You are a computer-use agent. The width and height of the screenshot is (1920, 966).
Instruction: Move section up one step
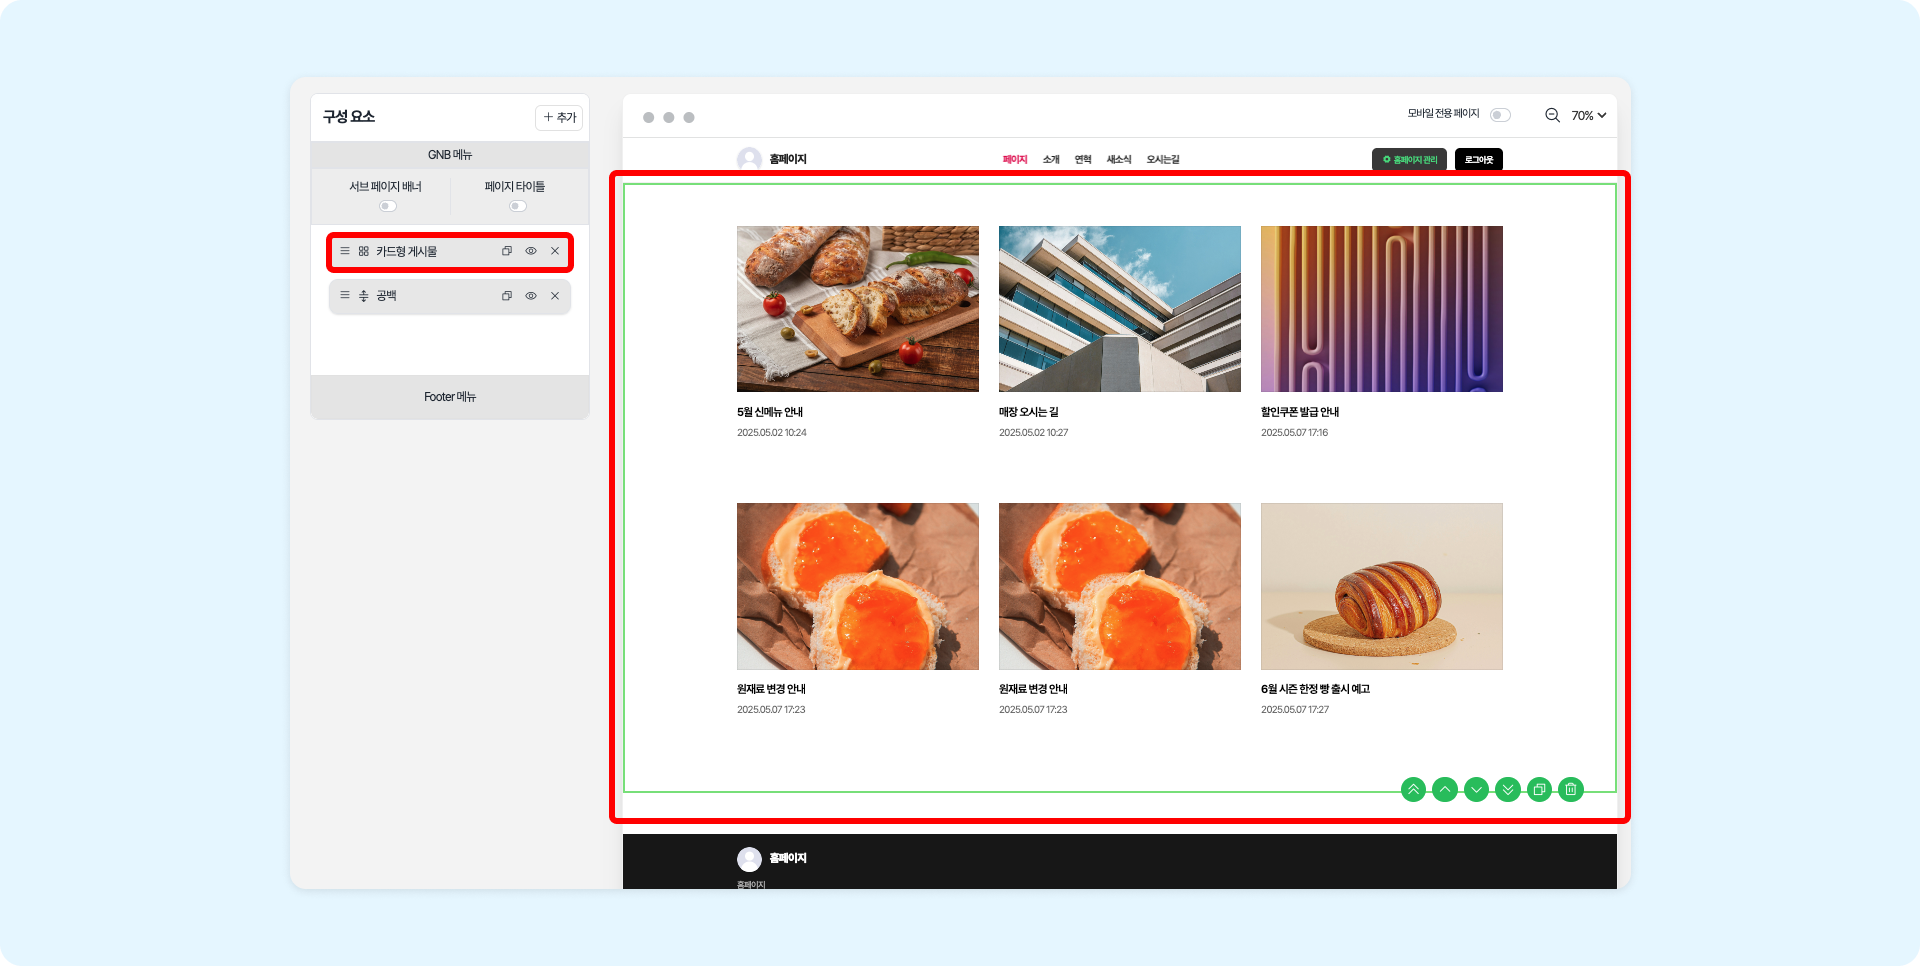click(1445, 790)
